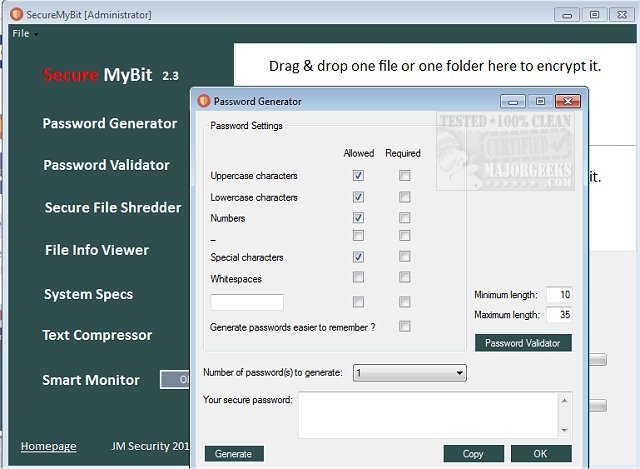640x469 pixels.
Task: Check Allowed for custom characters field
Action: [x=358, y=302]
